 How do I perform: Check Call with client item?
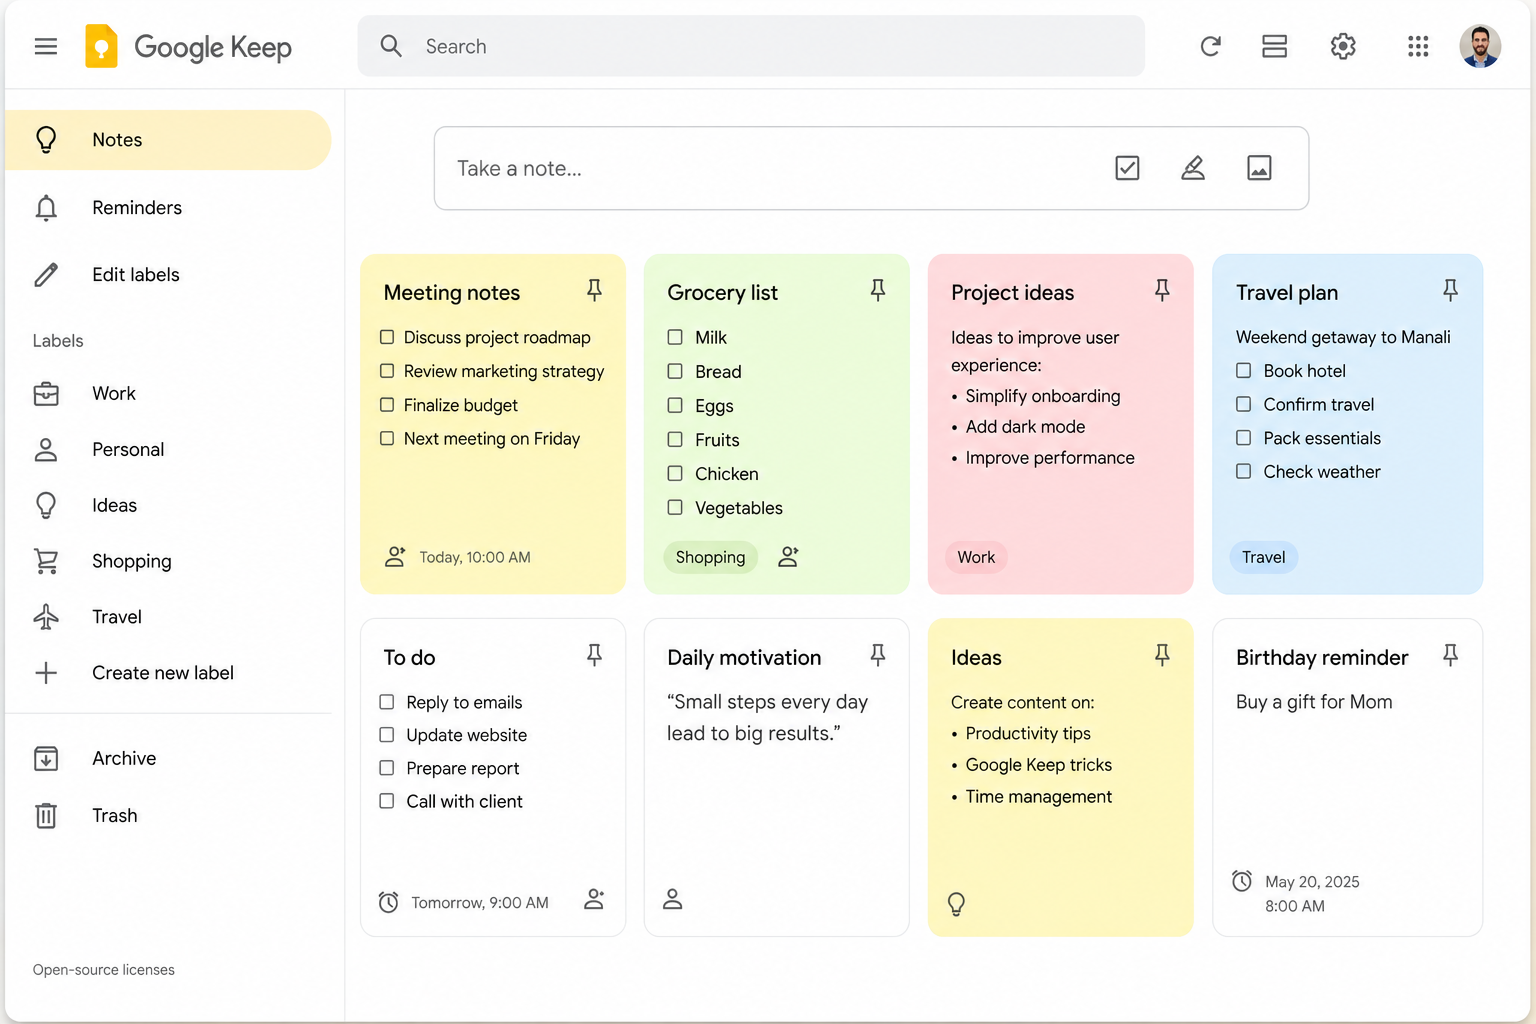(387, 801)
